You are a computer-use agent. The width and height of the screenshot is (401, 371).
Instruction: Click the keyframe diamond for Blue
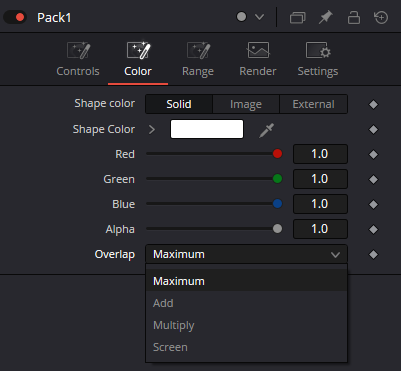(373, 204)
